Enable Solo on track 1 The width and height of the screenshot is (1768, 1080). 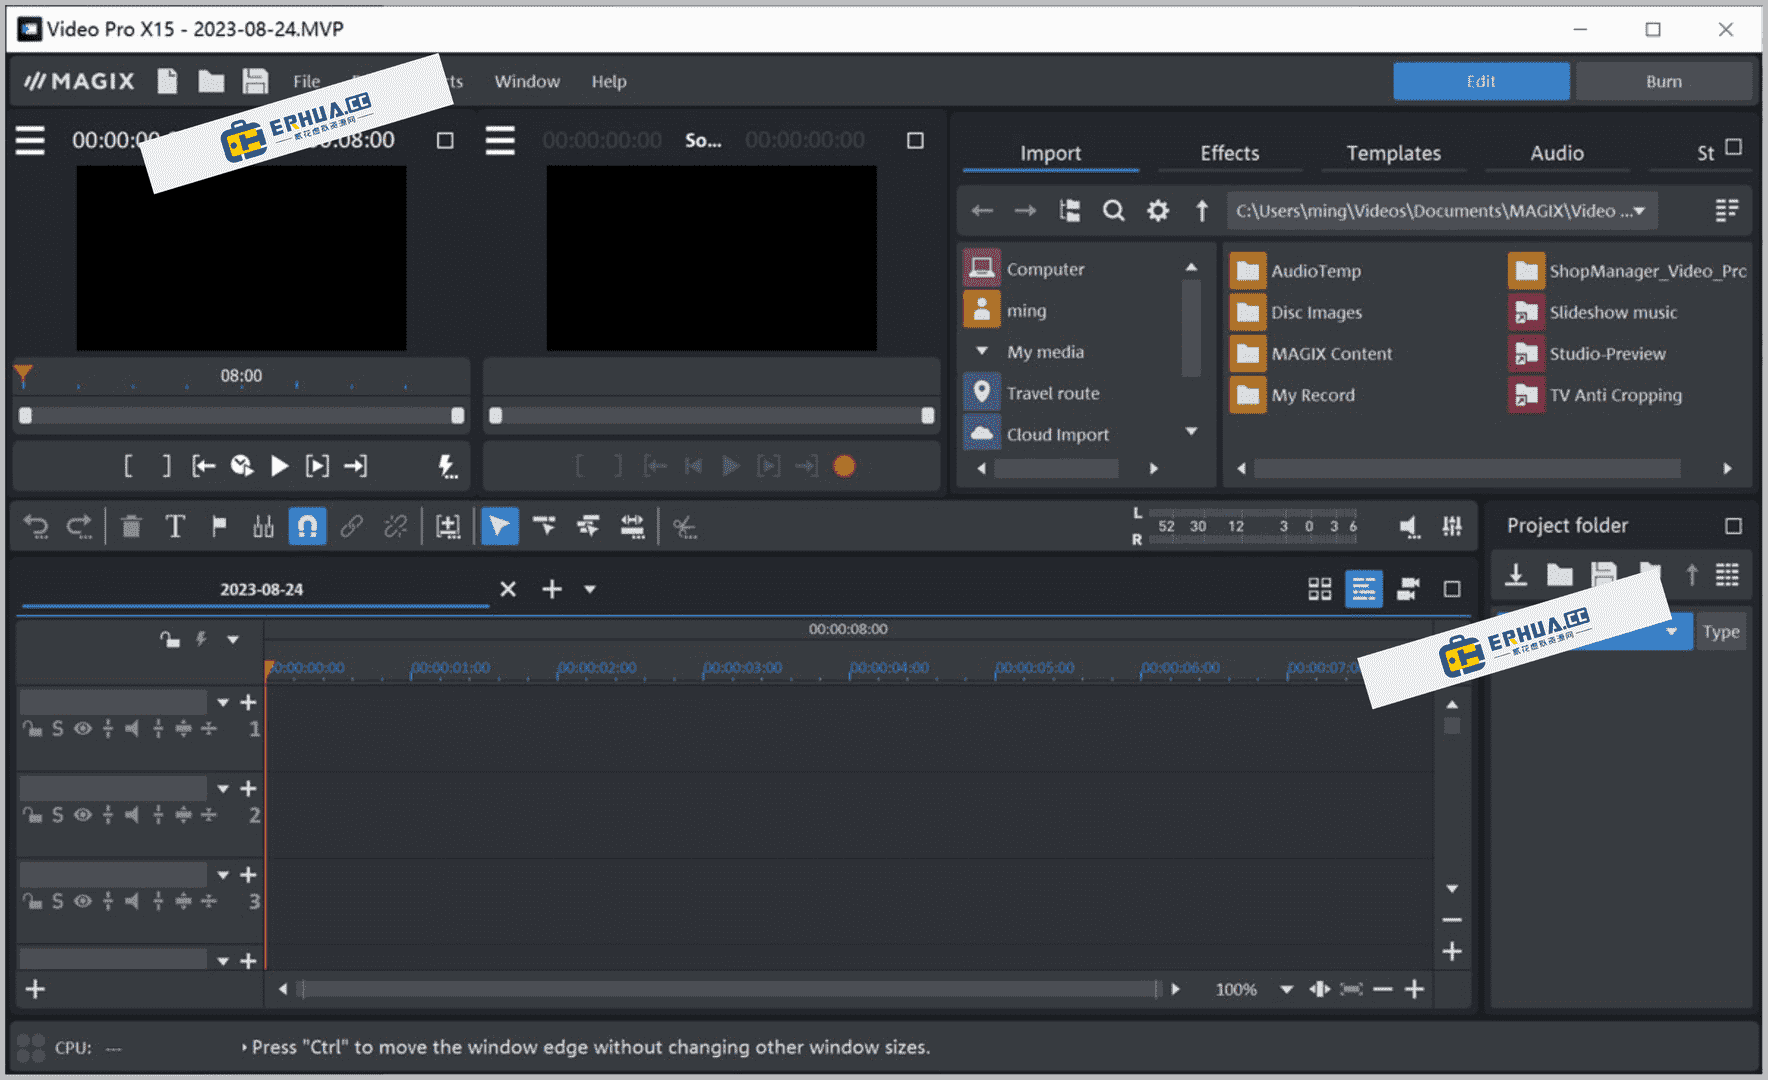click(58, 729)
